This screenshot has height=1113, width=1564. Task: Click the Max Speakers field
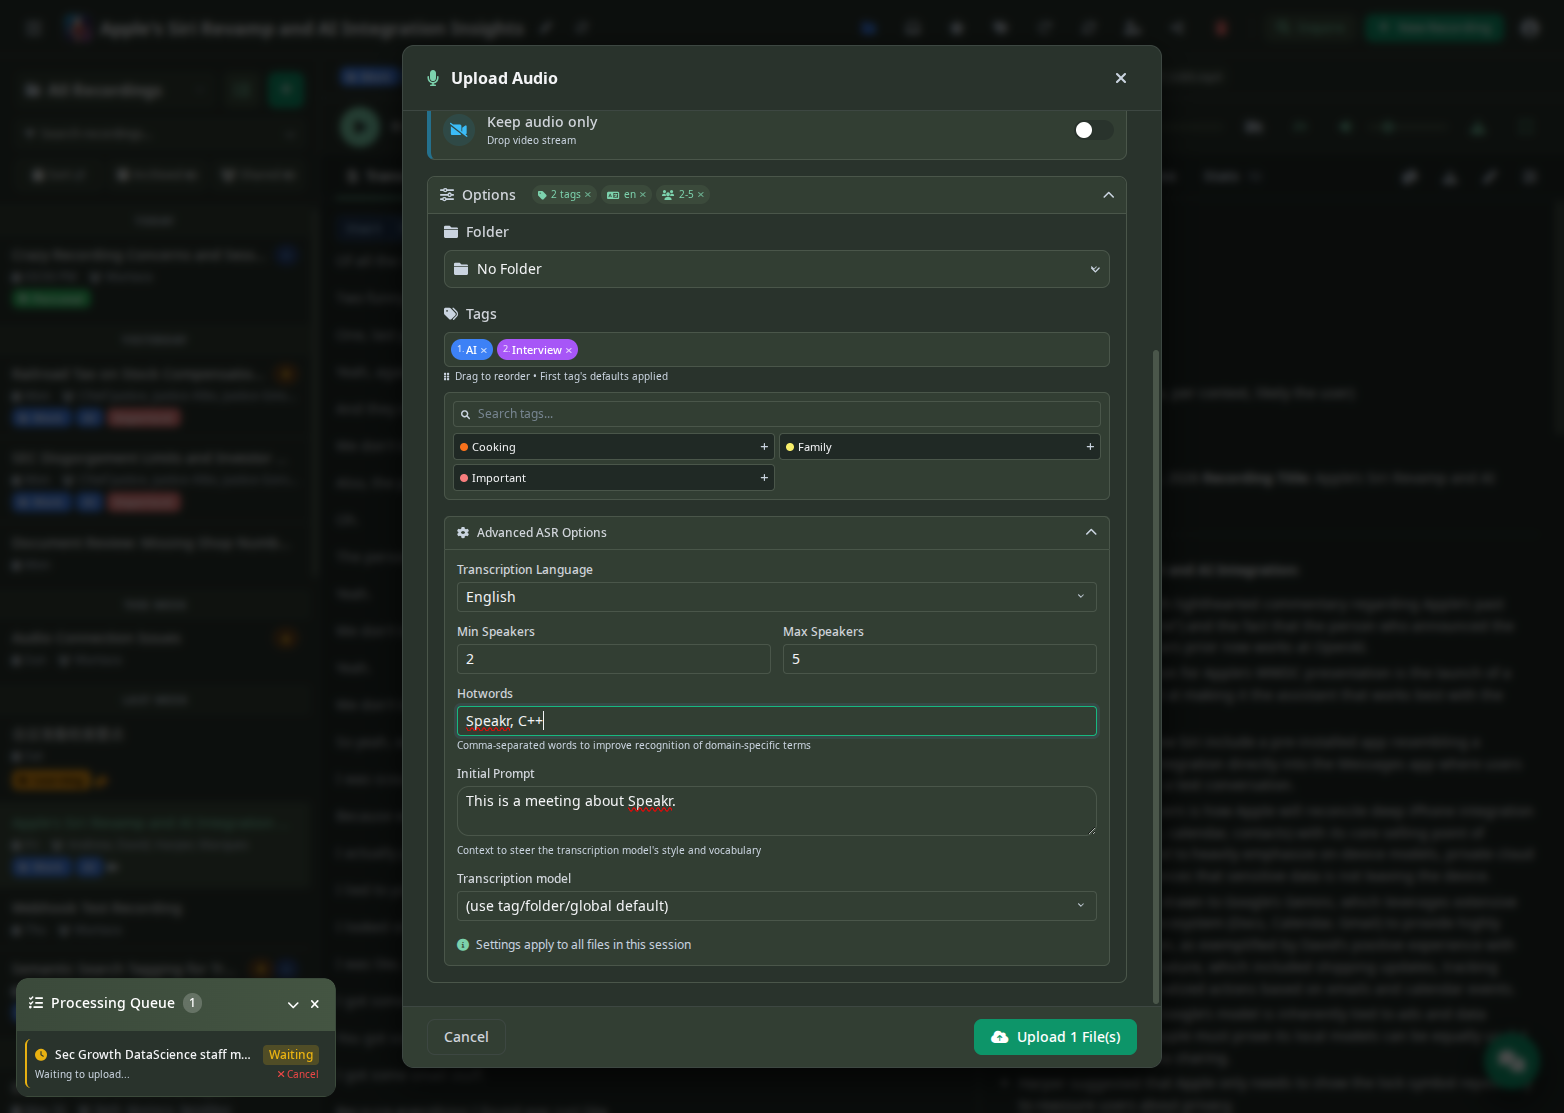[x=940, y=659]
